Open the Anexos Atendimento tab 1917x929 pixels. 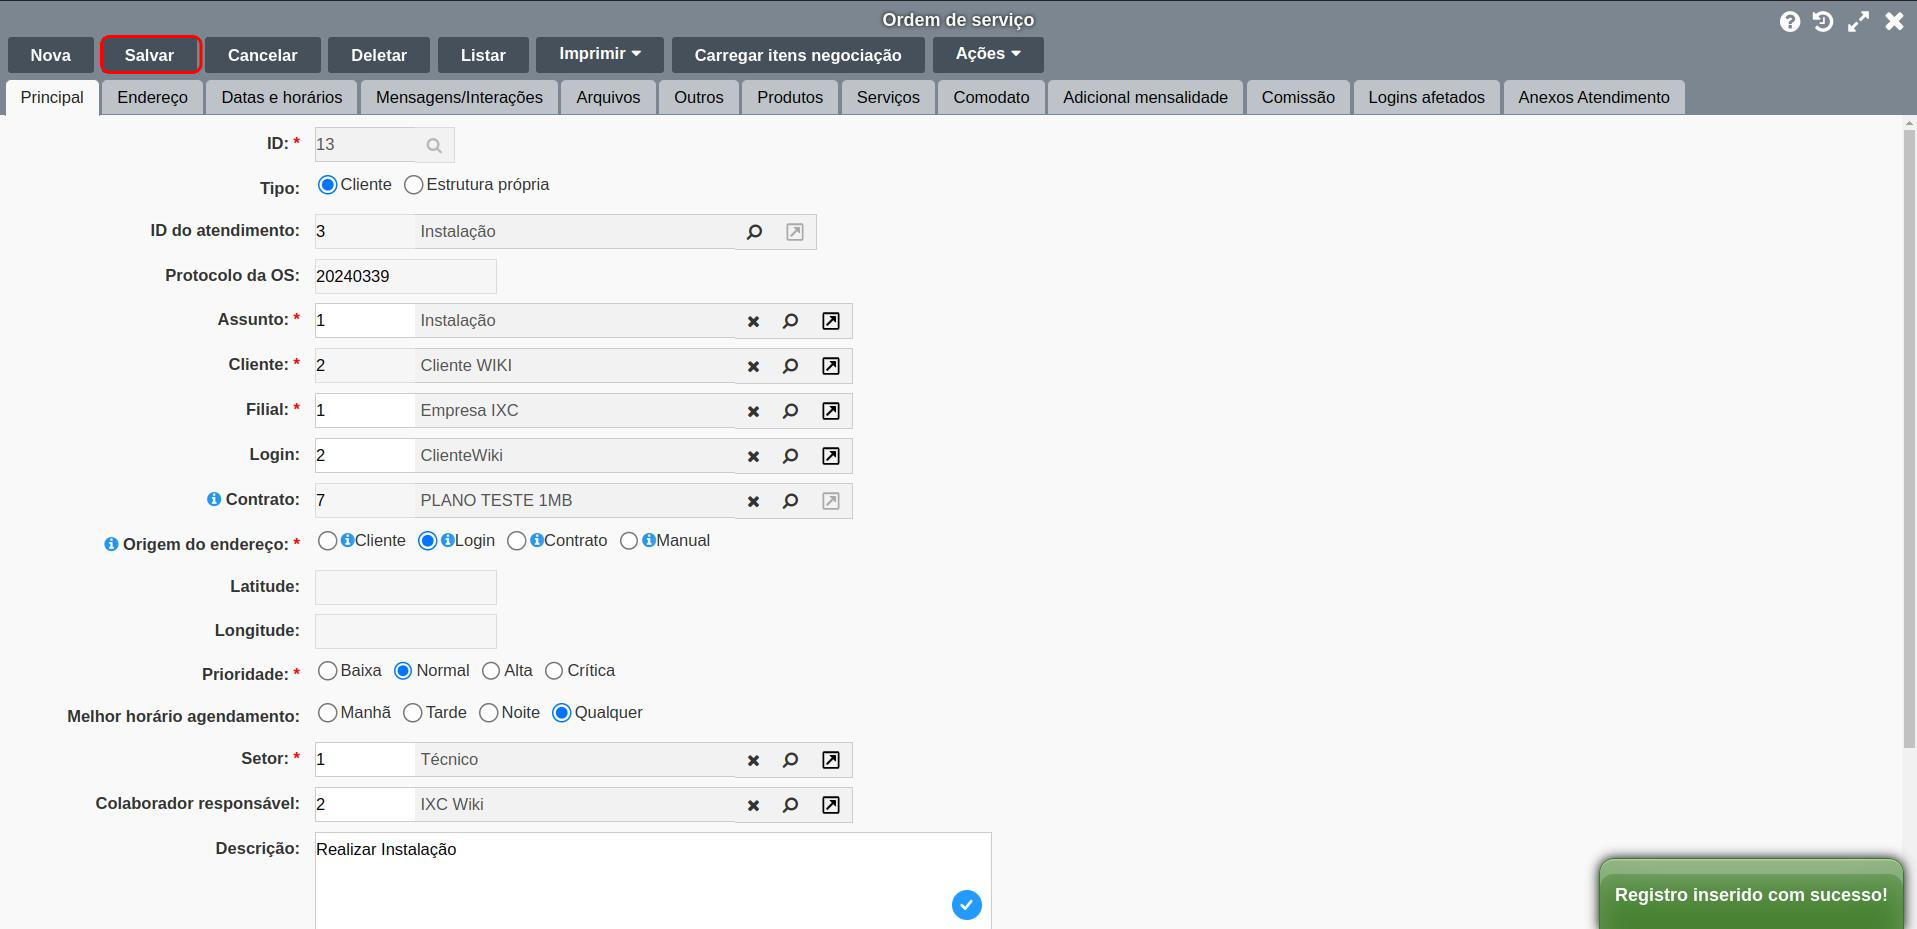point(1594,98)
